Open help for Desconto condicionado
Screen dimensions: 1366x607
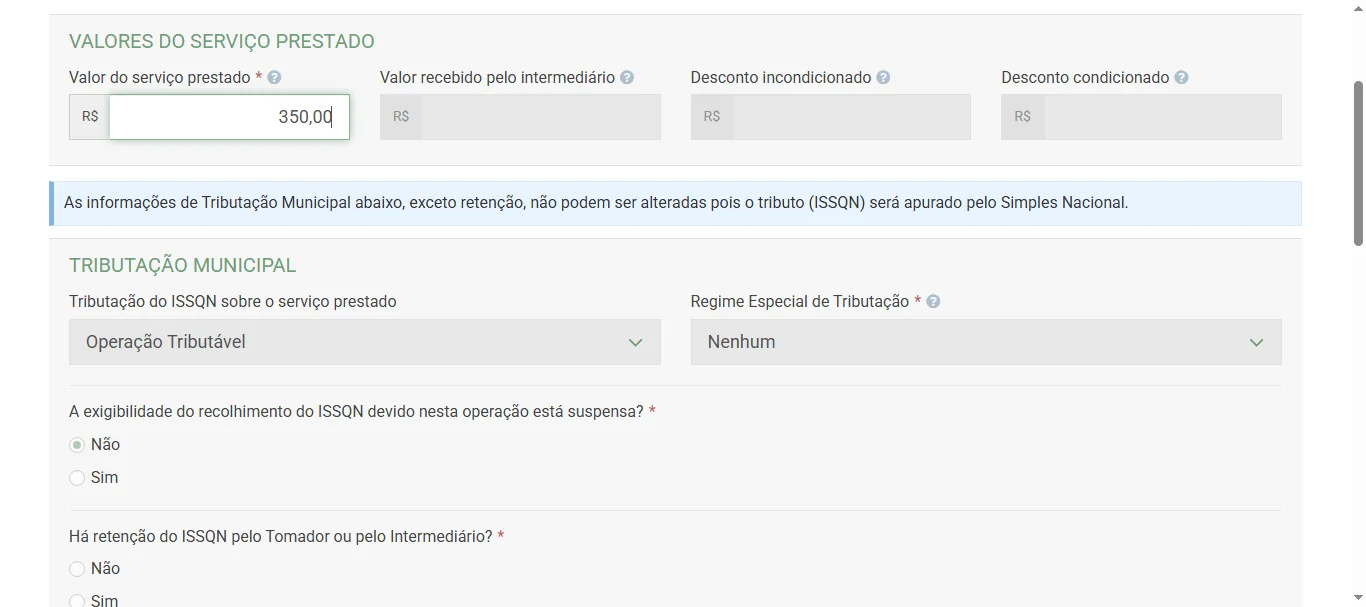(1180, 76)
